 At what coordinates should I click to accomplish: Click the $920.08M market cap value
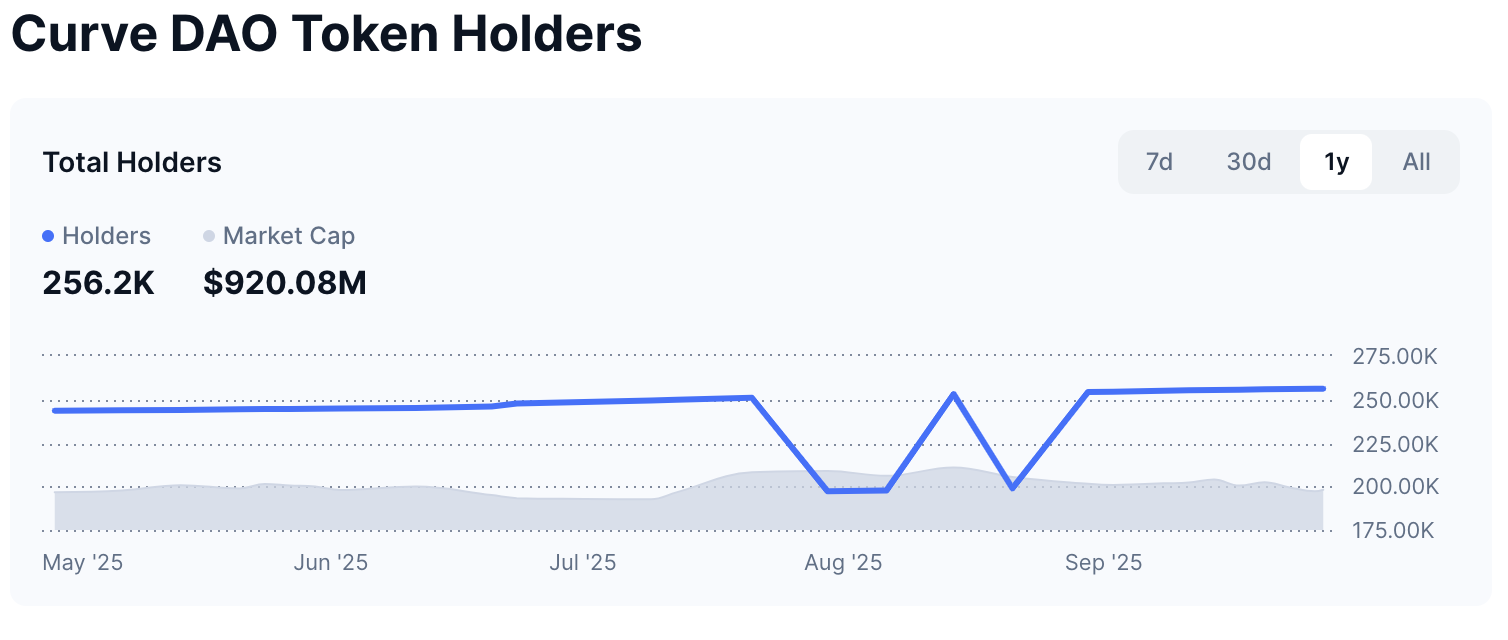[x=285, y=284]
